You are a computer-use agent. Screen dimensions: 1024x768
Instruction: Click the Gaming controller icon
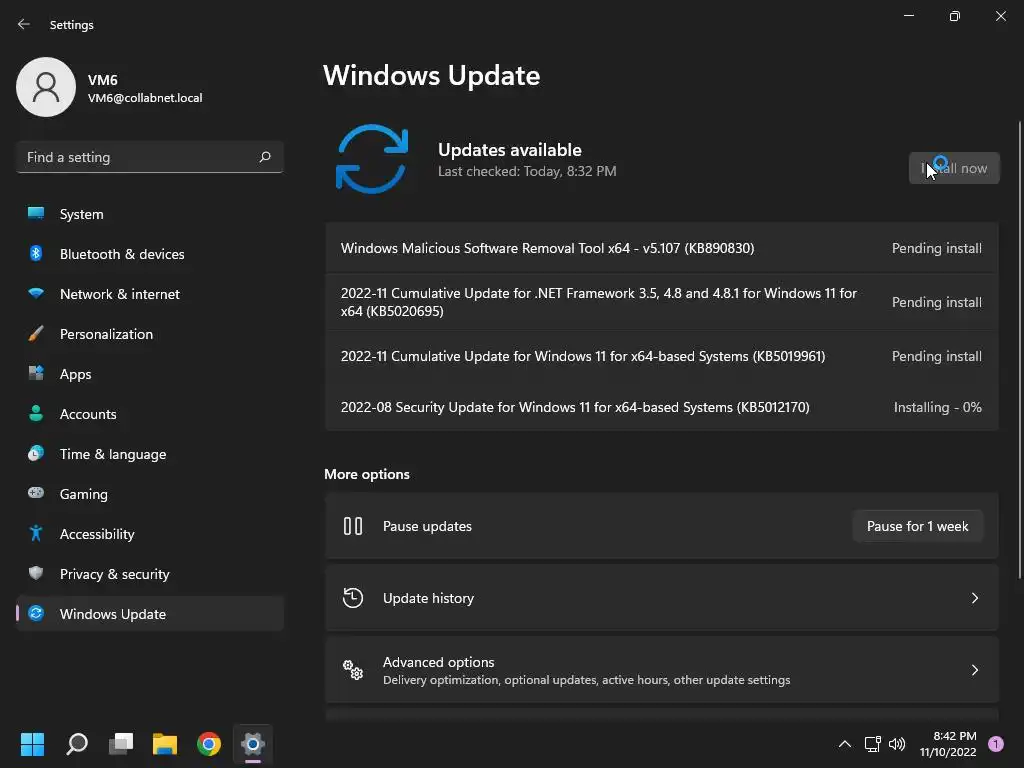pyautogui.click(x=36, y=493)
